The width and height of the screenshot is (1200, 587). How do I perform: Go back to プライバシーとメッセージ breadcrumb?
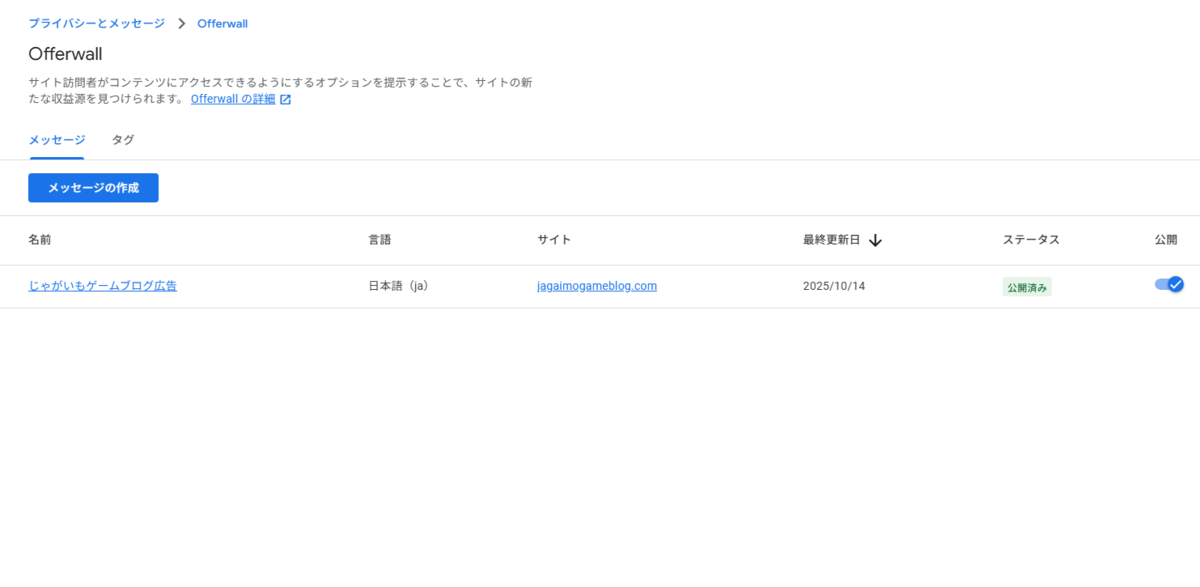96,23
